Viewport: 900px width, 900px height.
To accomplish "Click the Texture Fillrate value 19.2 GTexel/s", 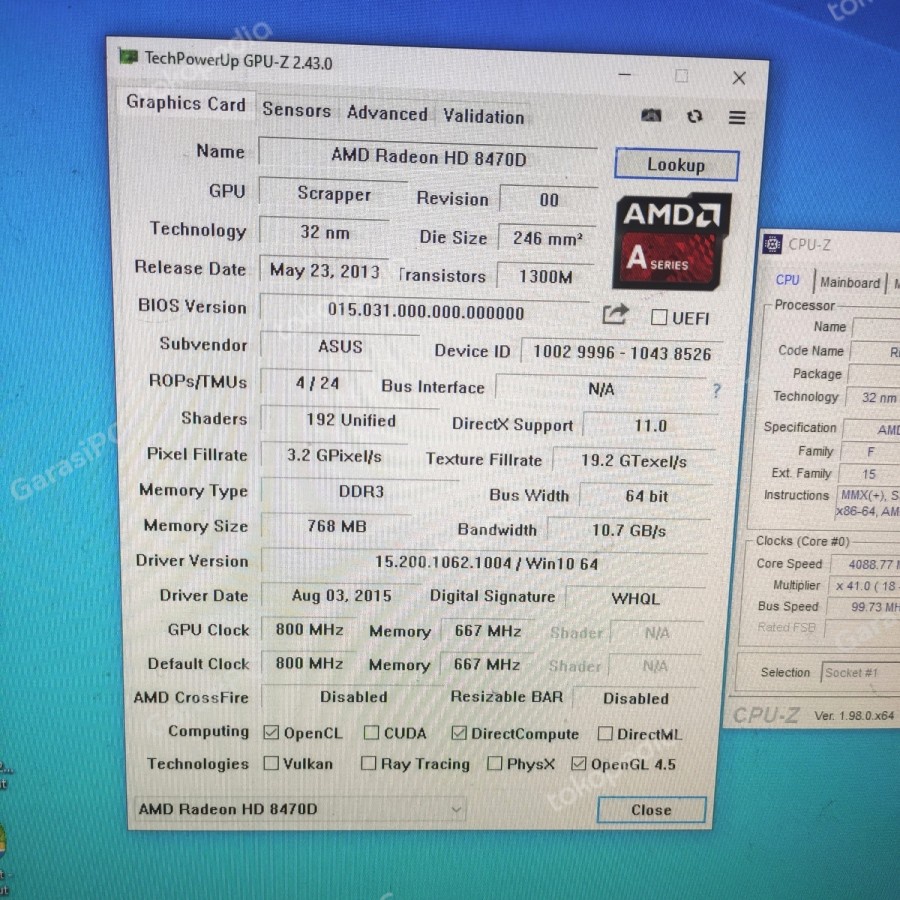I will pos(633,461).
